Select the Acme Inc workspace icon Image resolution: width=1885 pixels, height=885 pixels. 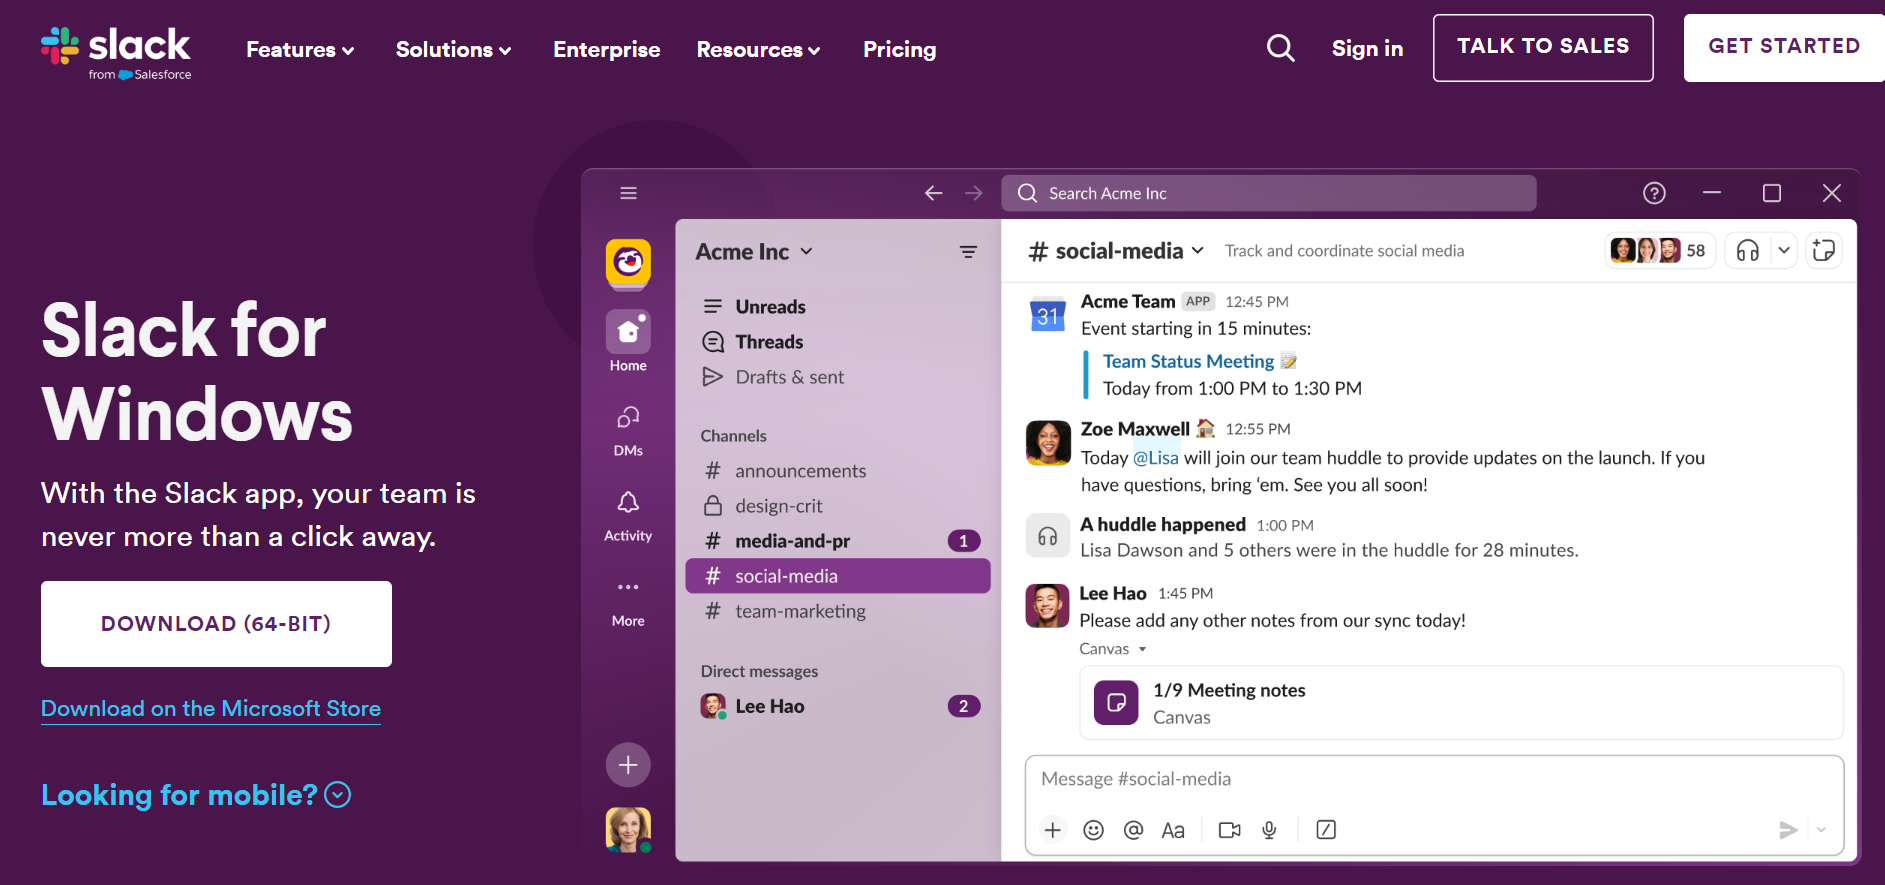coord(628,263)
